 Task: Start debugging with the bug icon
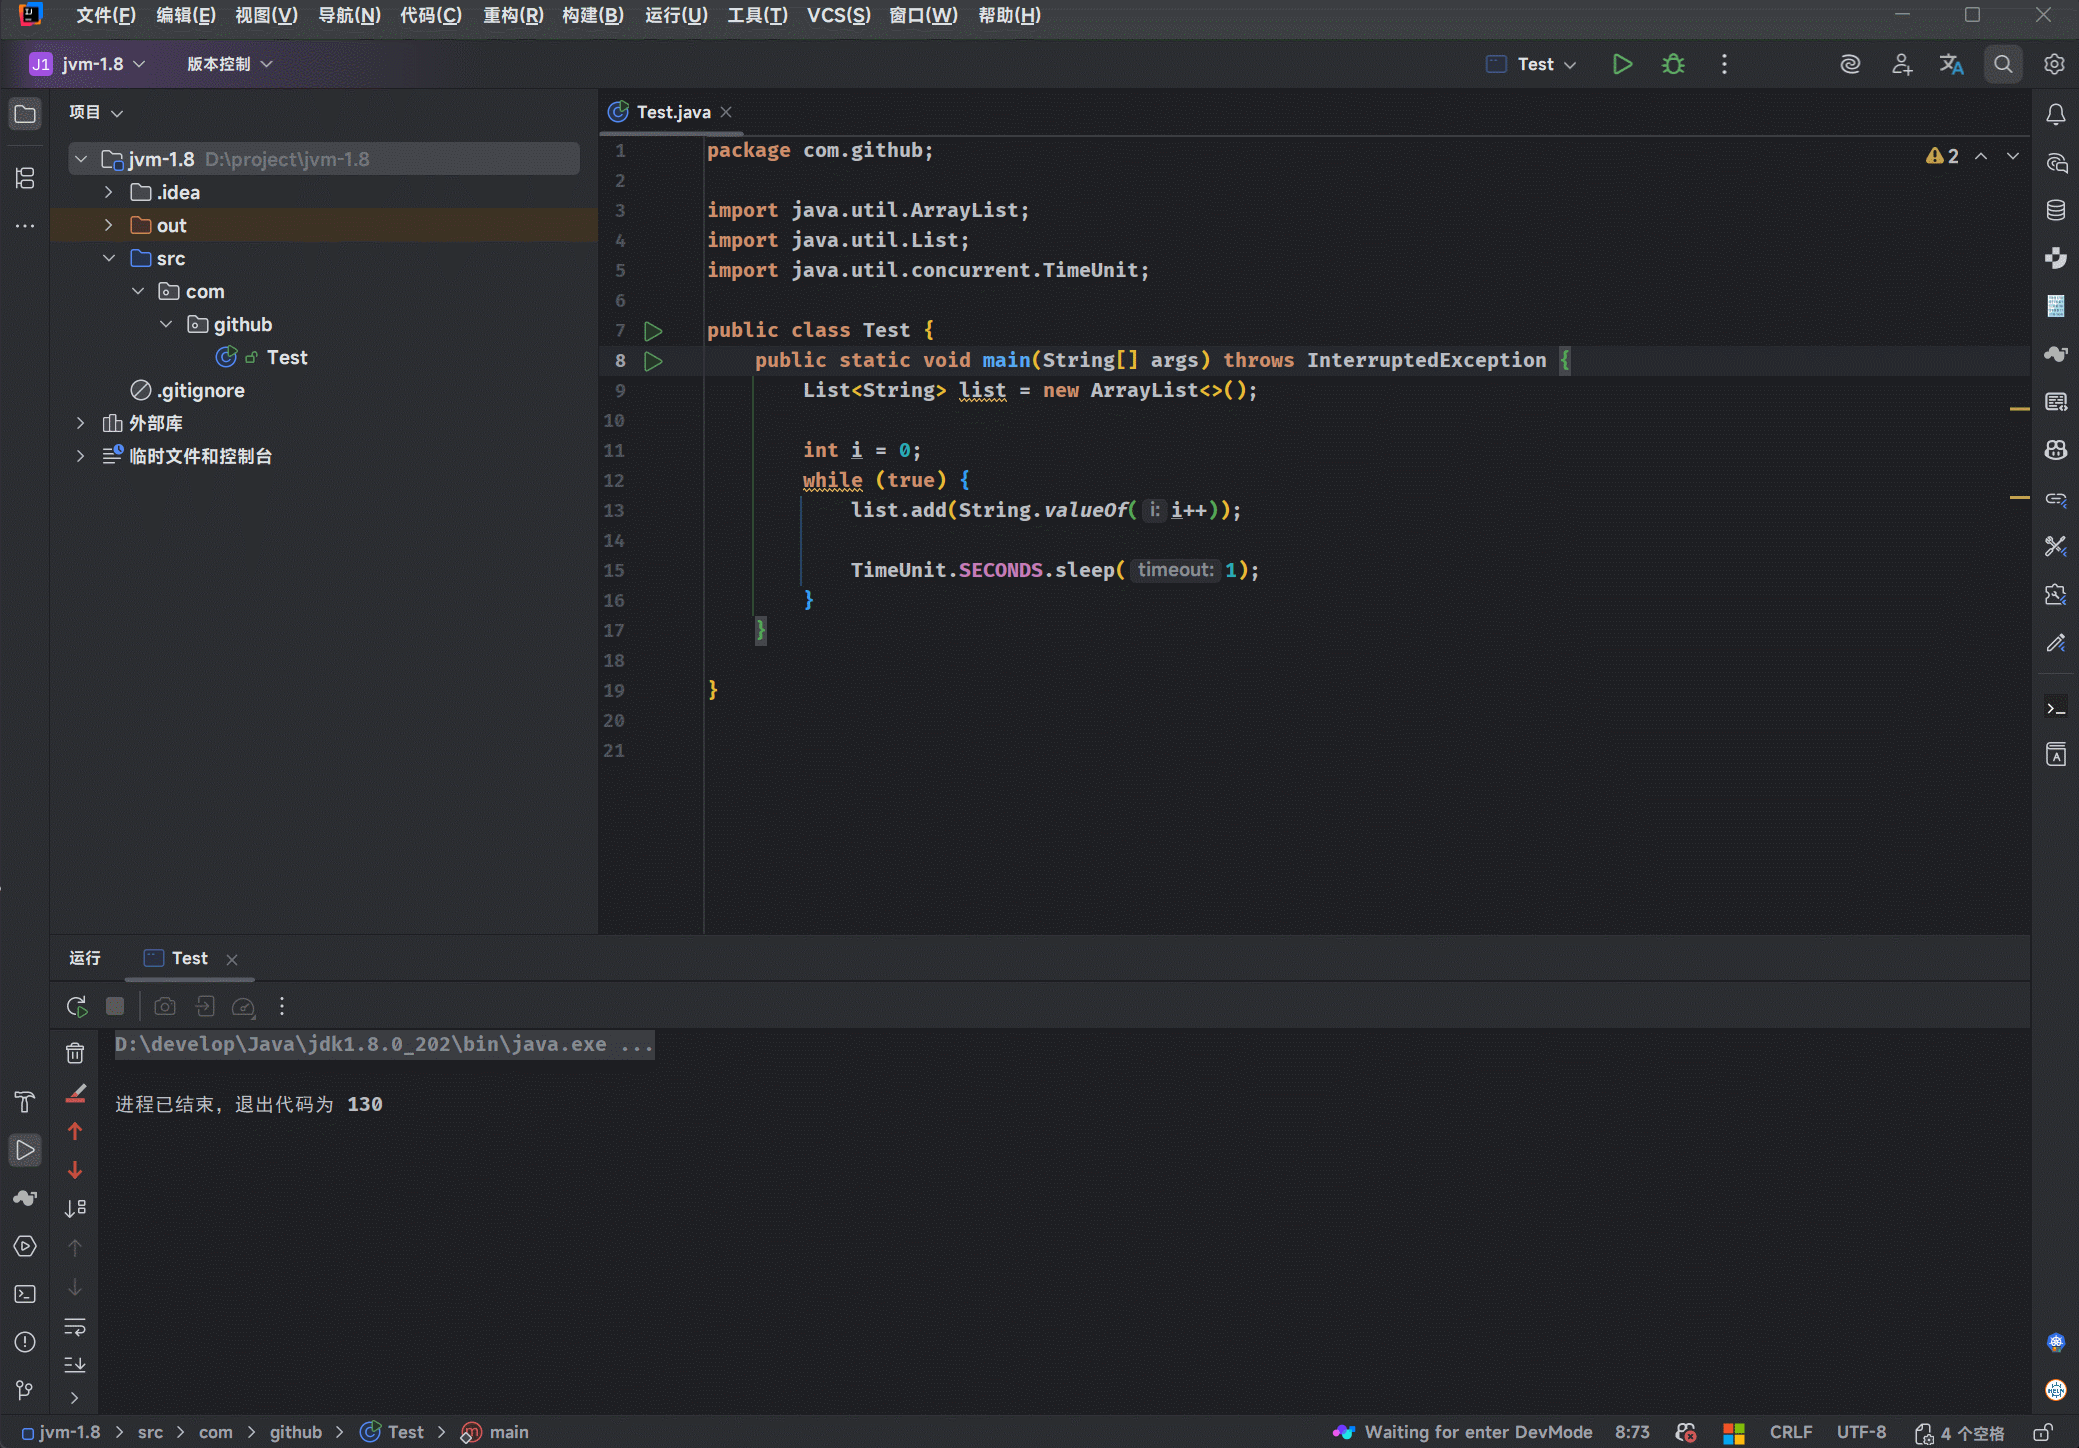[x=1673, y=64]
